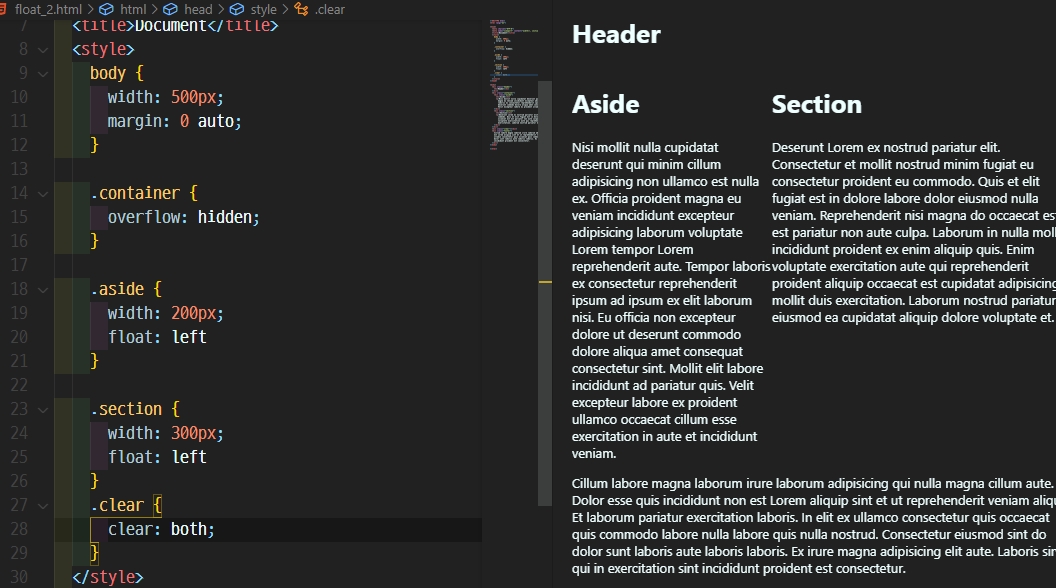Image resolution: width=1056 pixels, height=588 pixels.
Task: Click the "Header" heading in the preview
Action: coord(616,34)
